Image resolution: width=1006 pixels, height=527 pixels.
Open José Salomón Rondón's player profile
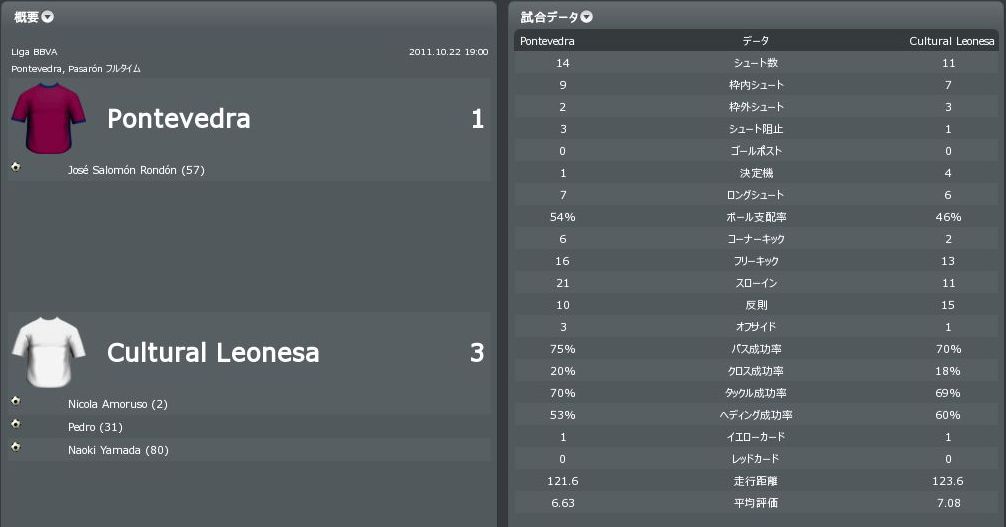pyautogui.click(x=135, y=170)
